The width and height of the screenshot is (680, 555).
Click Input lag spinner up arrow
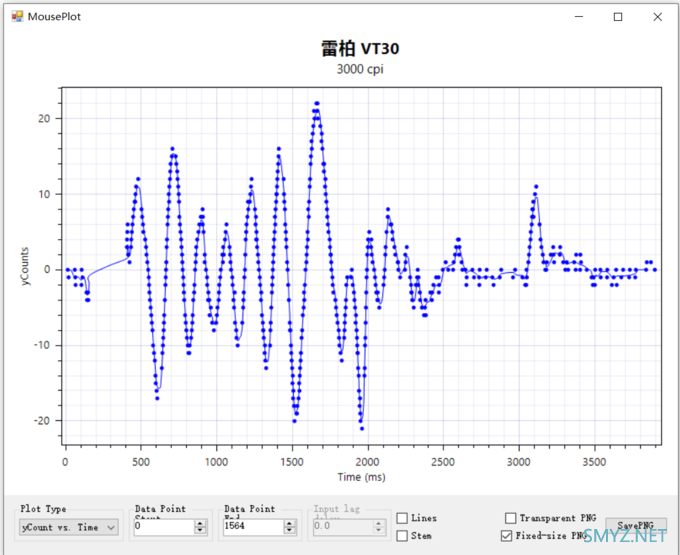coord(379,523)
